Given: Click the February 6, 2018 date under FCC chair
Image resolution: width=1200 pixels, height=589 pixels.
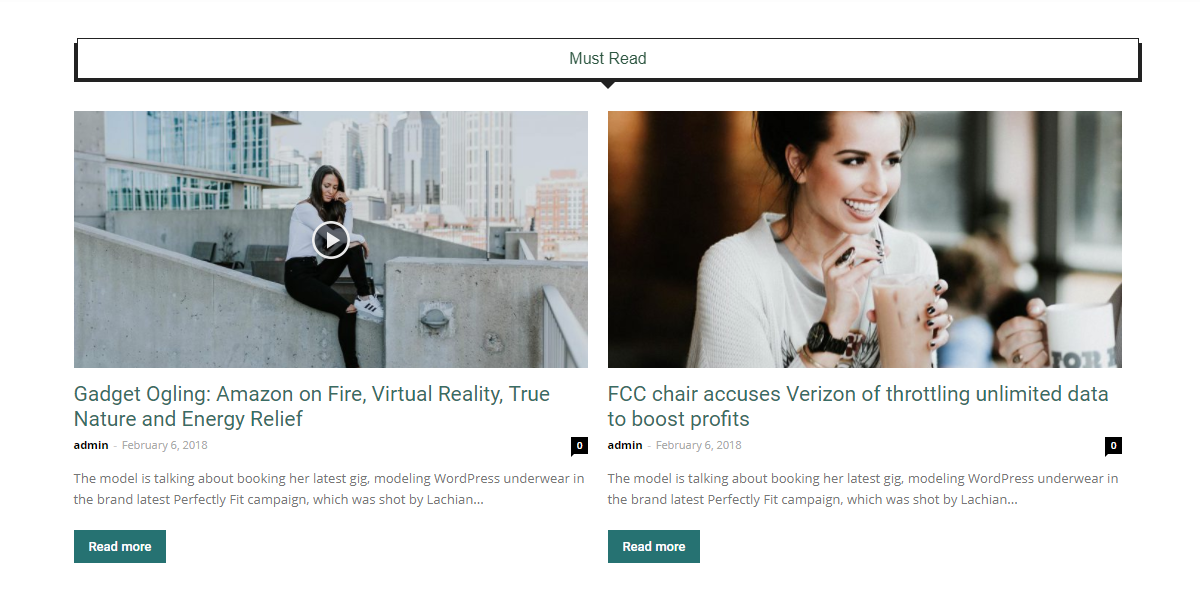Looking at the screenshot, I should point(699,445).
